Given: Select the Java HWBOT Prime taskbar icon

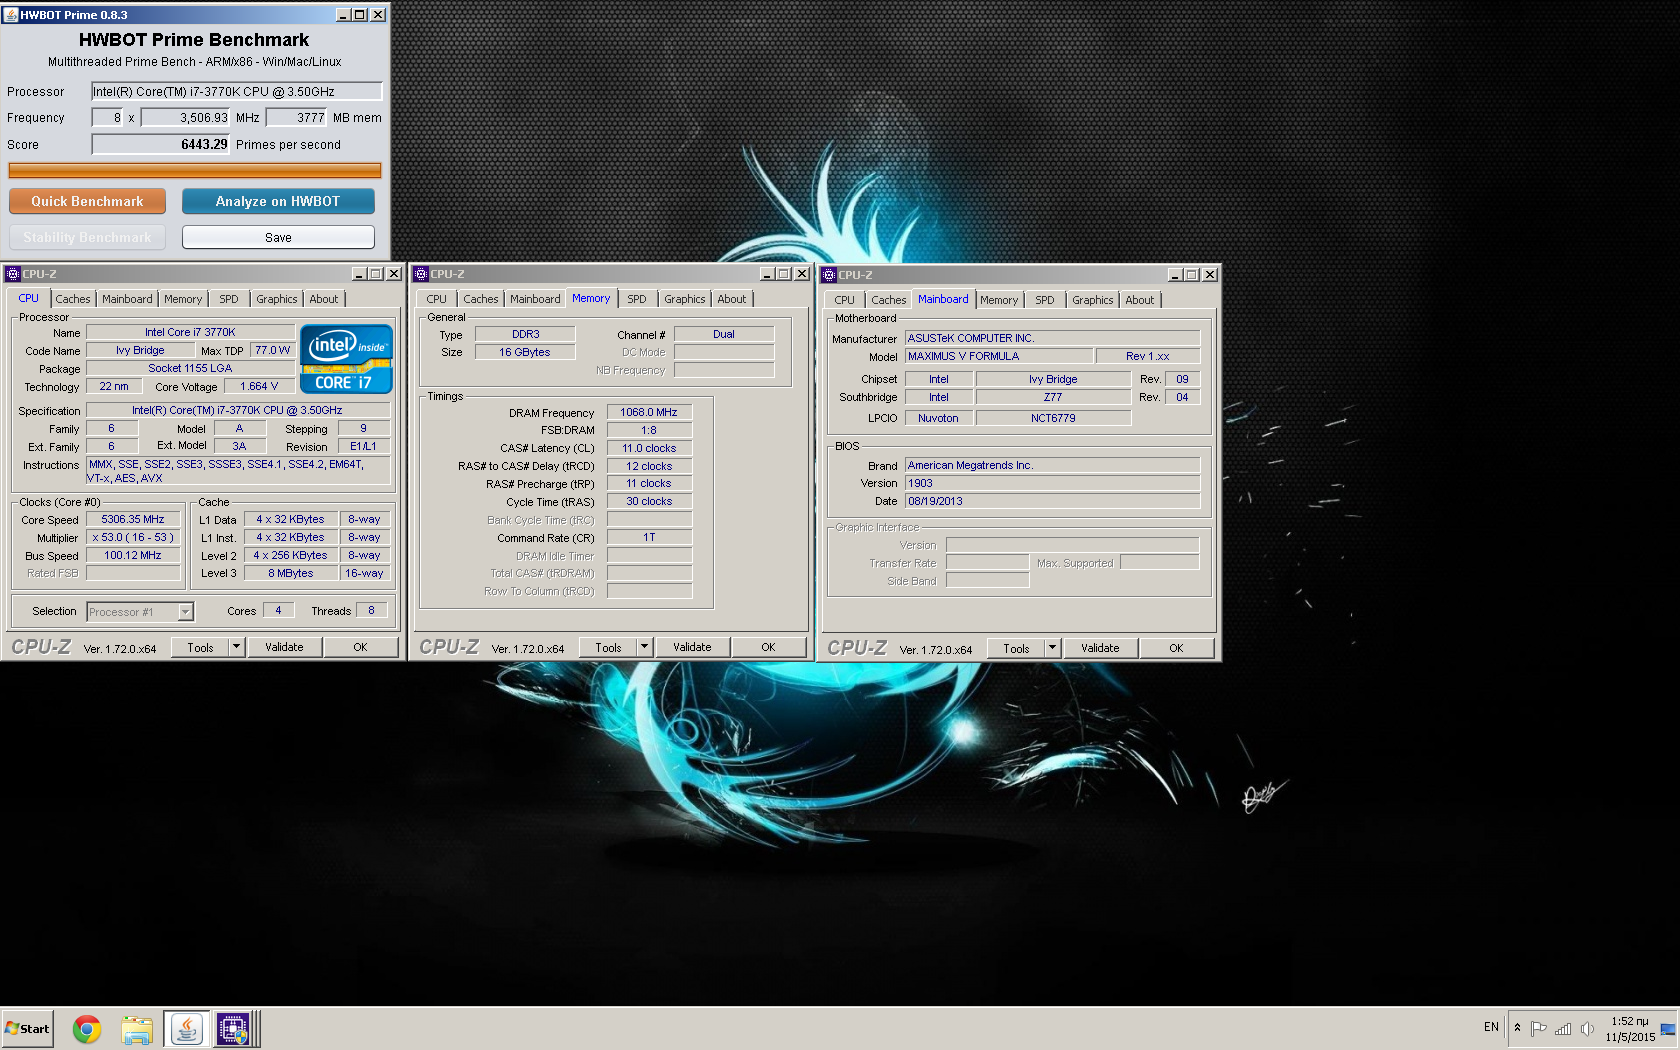Looking at the screenshot, I should click(x=186, y=1029).
